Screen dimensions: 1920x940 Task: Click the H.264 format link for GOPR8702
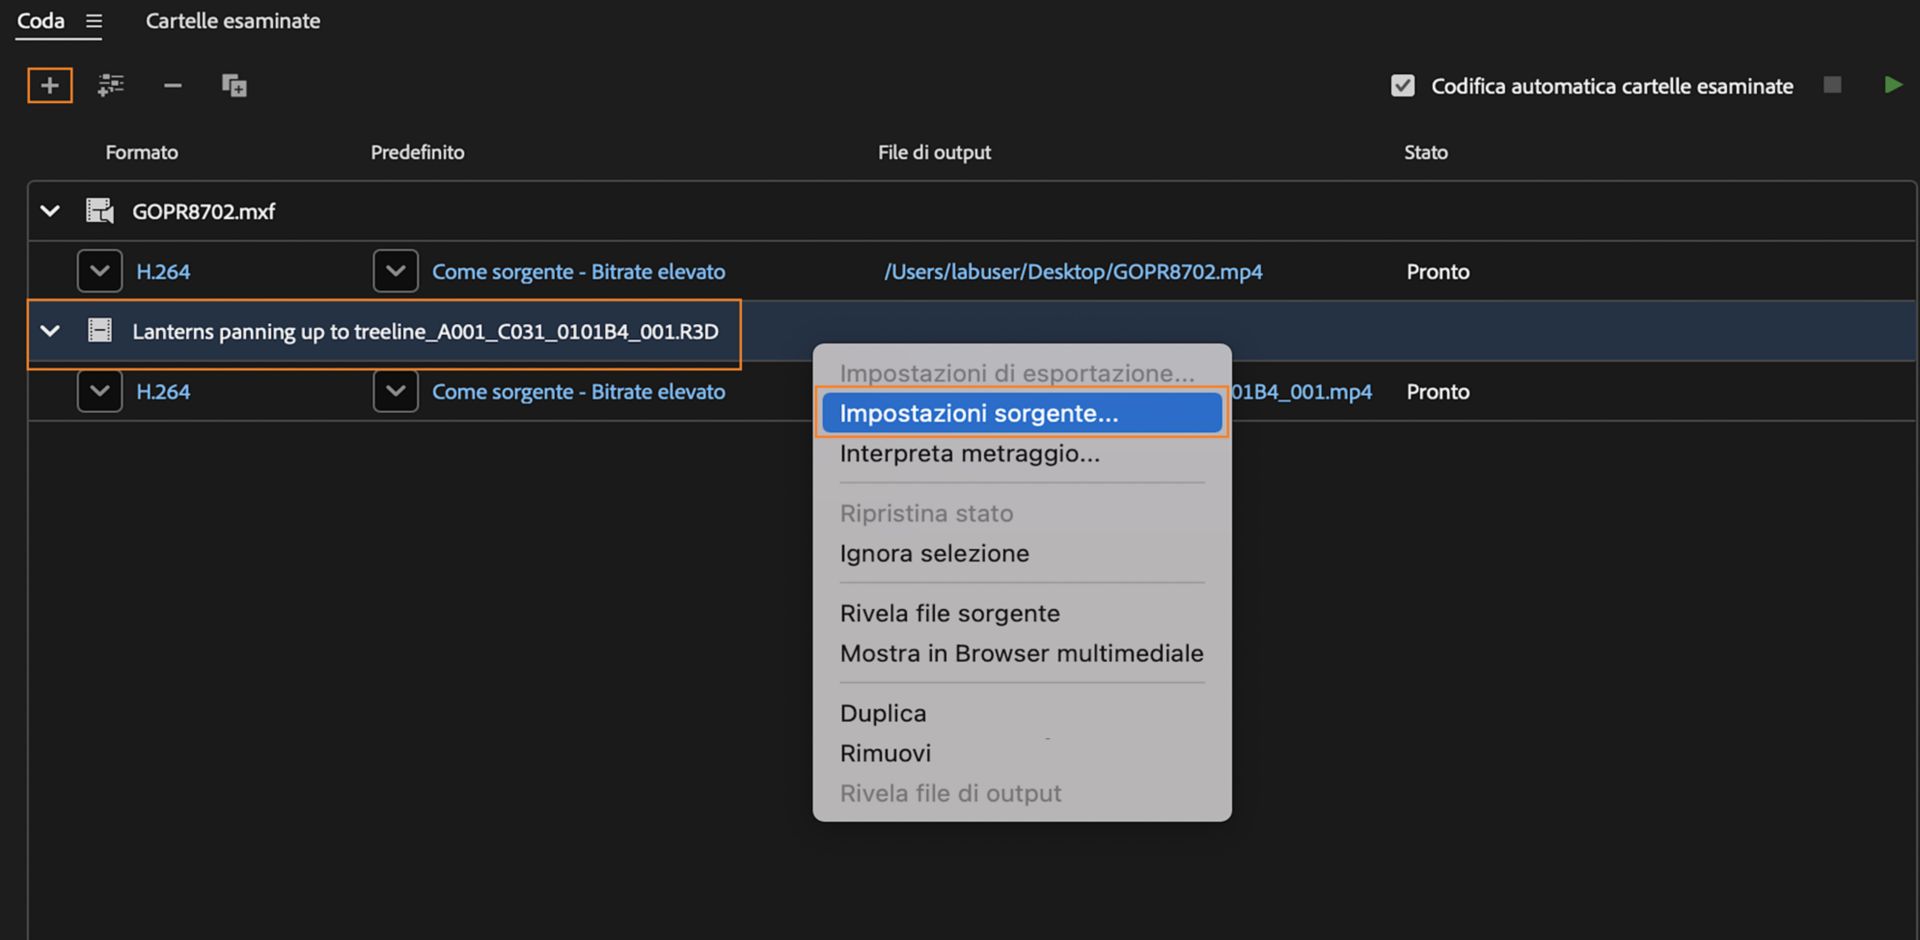(163, 271)
